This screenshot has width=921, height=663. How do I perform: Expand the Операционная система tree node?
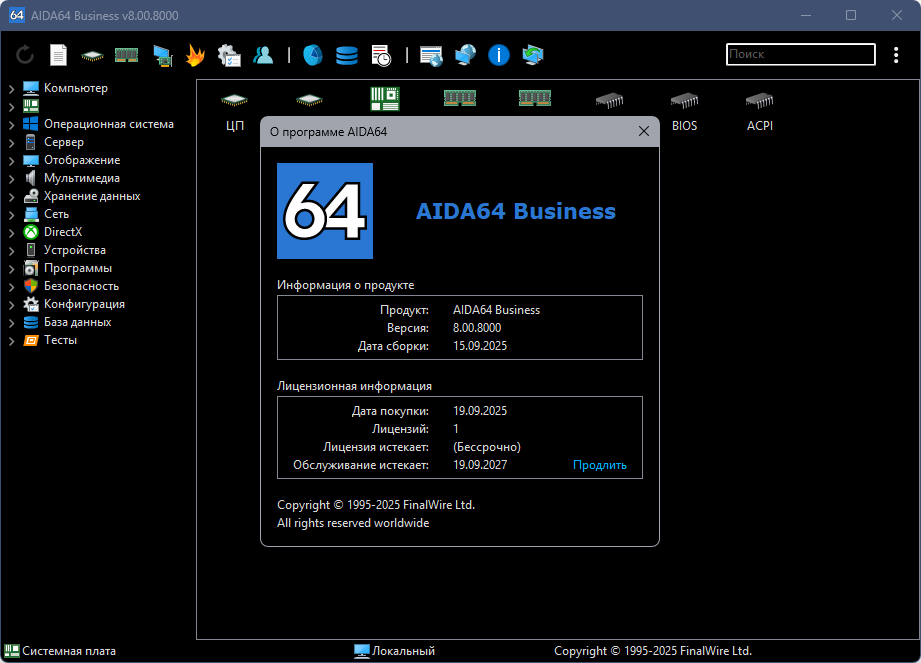coord(11,124)
